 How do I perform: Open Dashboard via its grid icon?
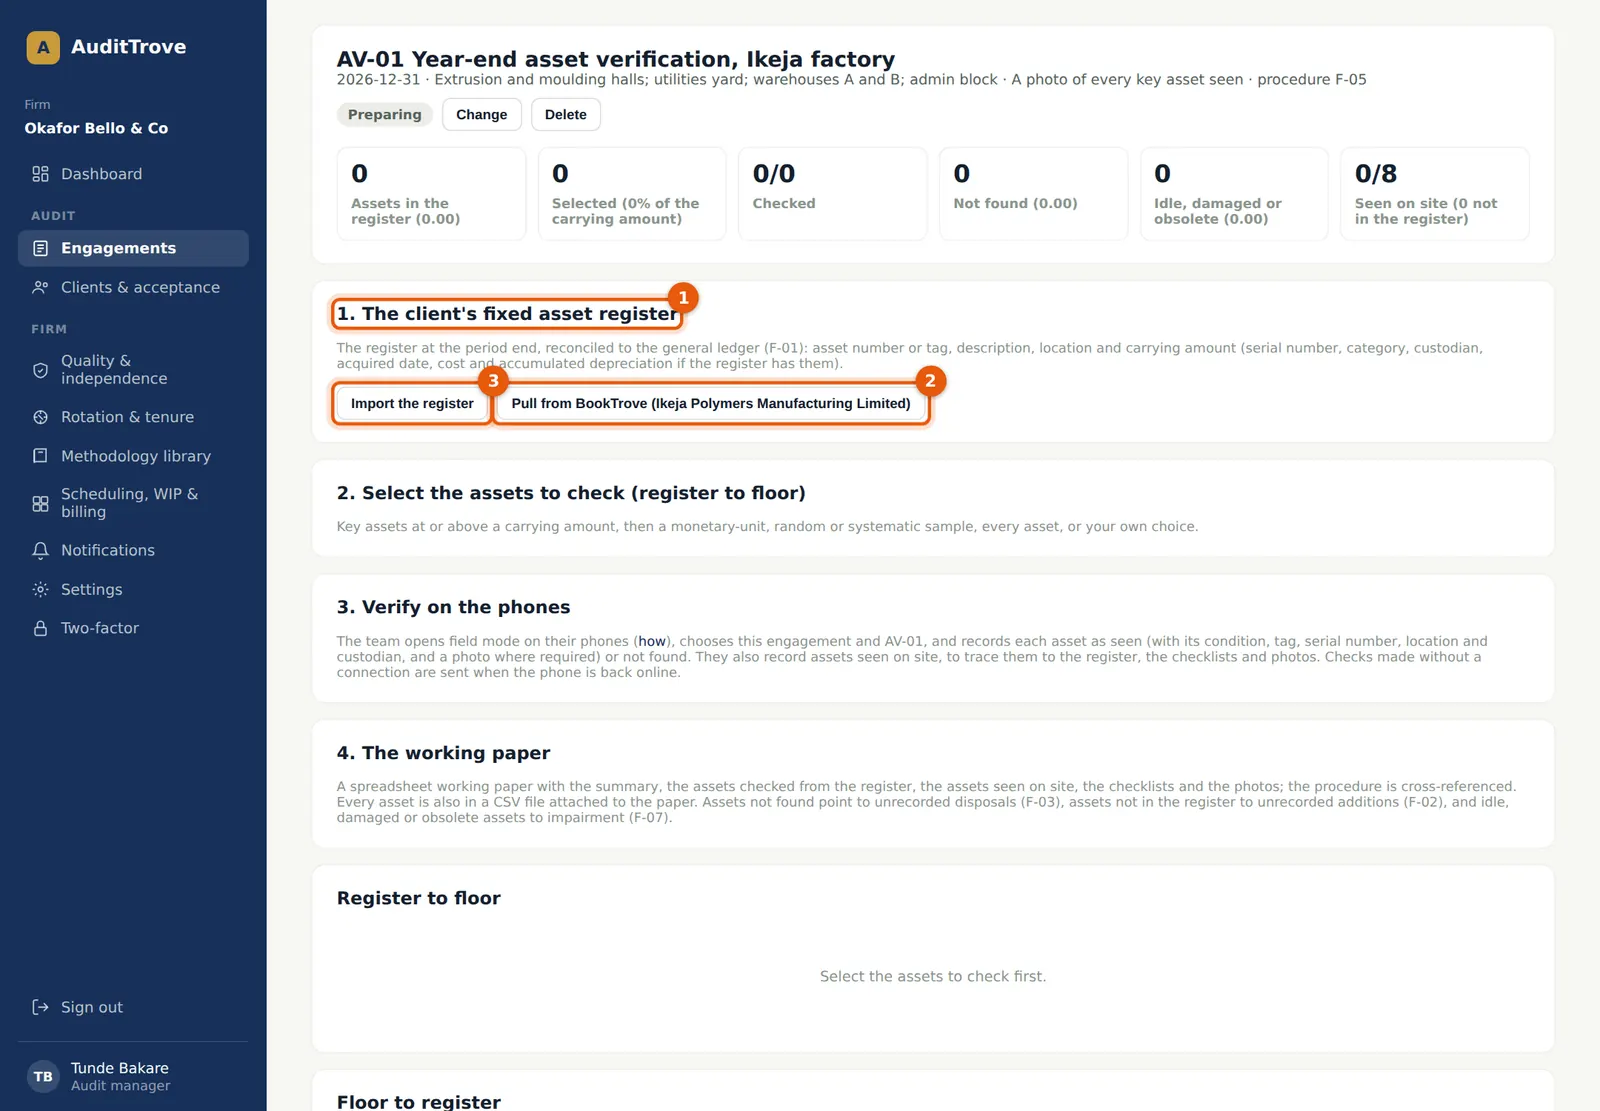tap(40, 174)
